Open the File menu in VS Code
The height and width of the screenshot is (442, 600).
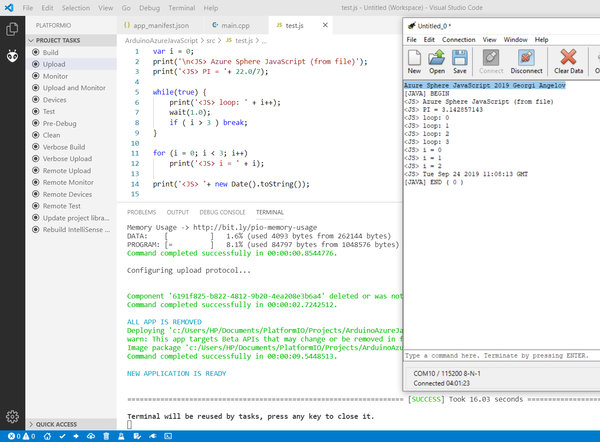point(28,8)
